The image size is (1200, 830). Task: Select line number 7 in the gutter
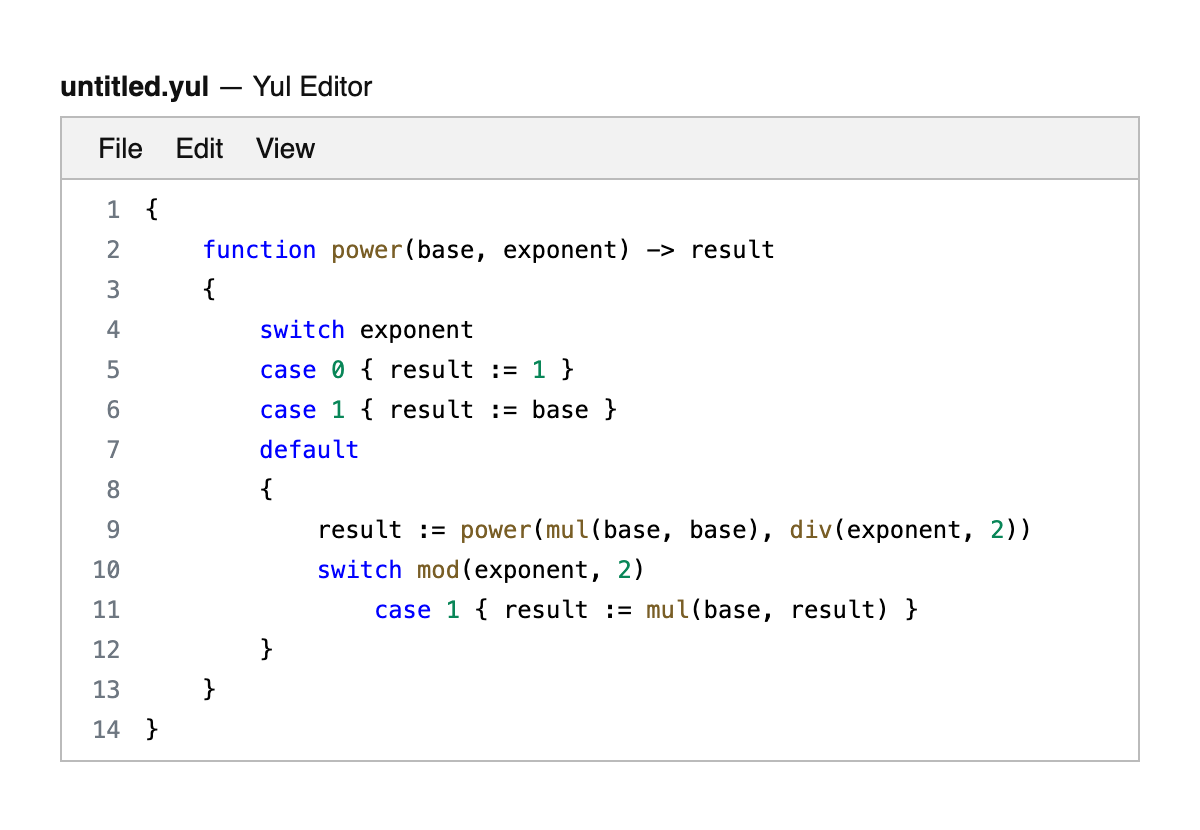click(x=113, y=450)
